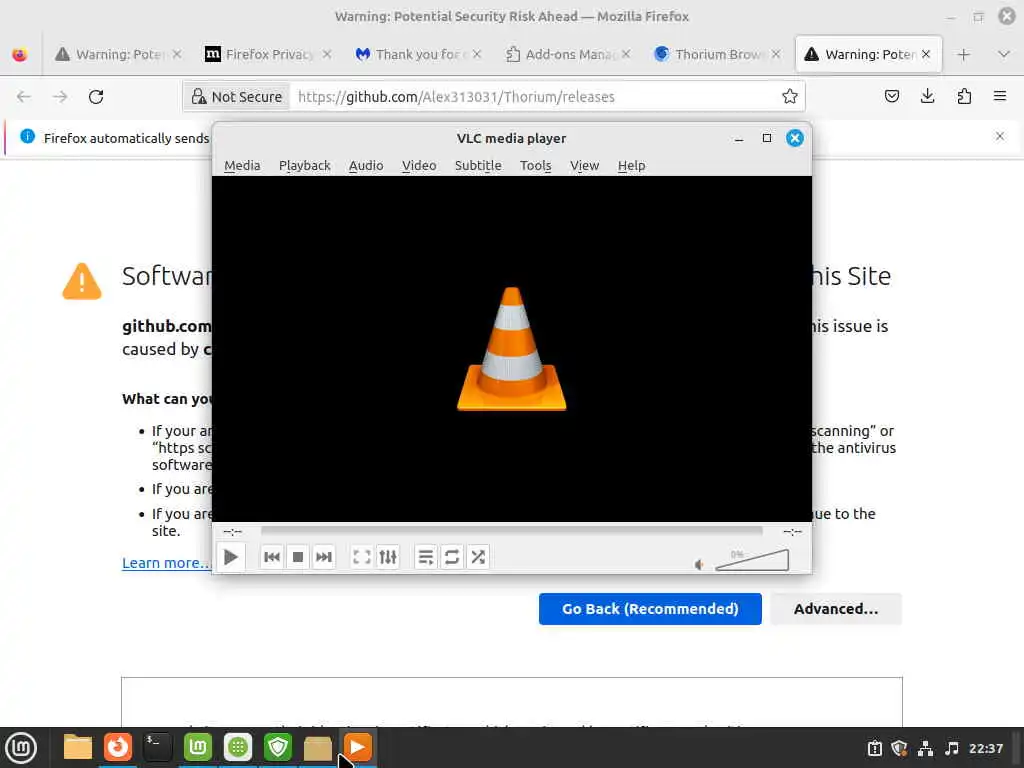This screenshot has width=1024, height=768.
Task: Mute VLC with speaker icon
Action: pos(699,564)
